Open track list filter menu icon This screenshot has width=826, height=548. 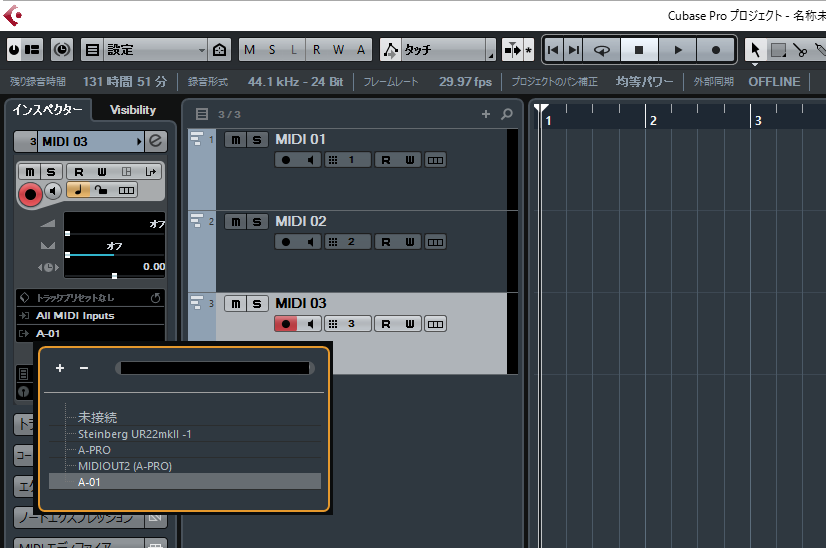(202, 114)
